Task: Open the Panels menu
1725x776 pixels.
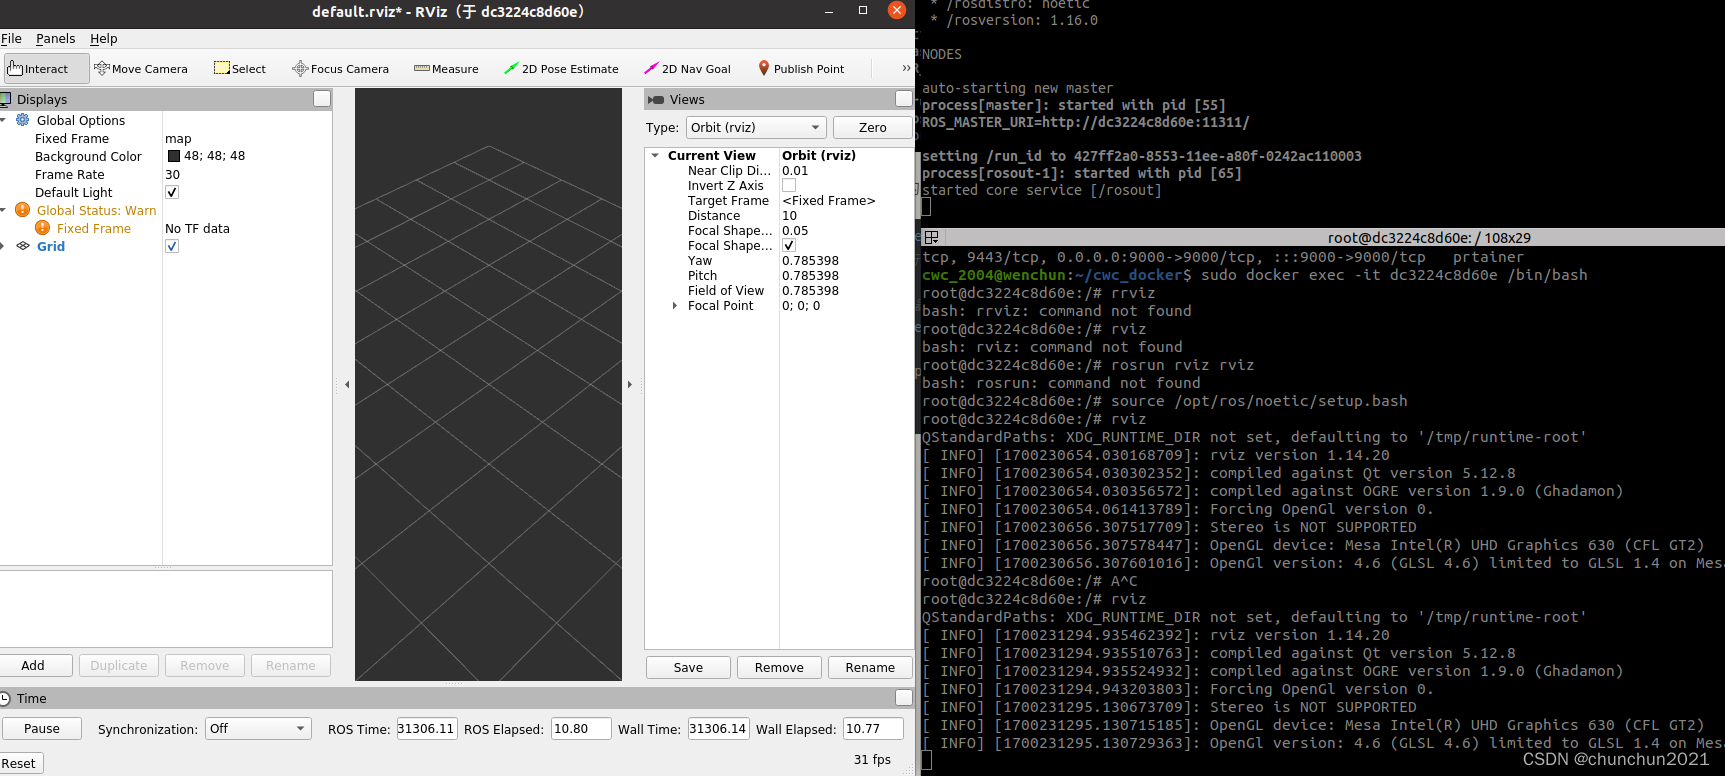Action: (x=56, y=39)
